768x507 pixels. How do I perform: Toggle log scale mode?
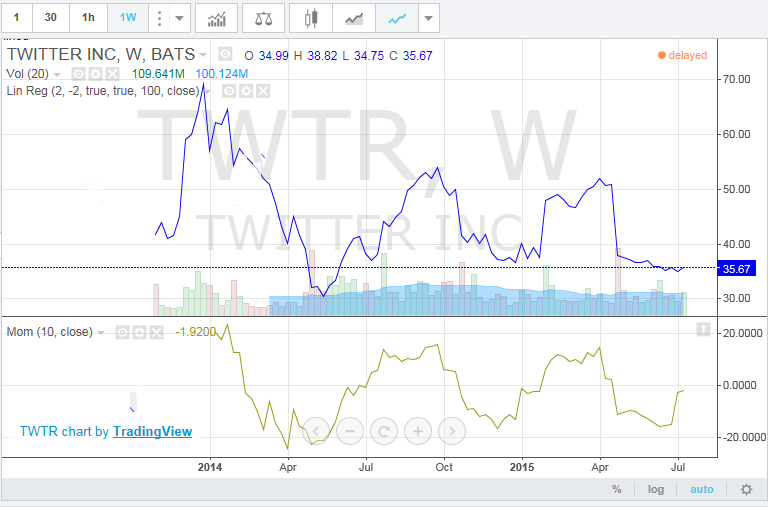point(656,489)
